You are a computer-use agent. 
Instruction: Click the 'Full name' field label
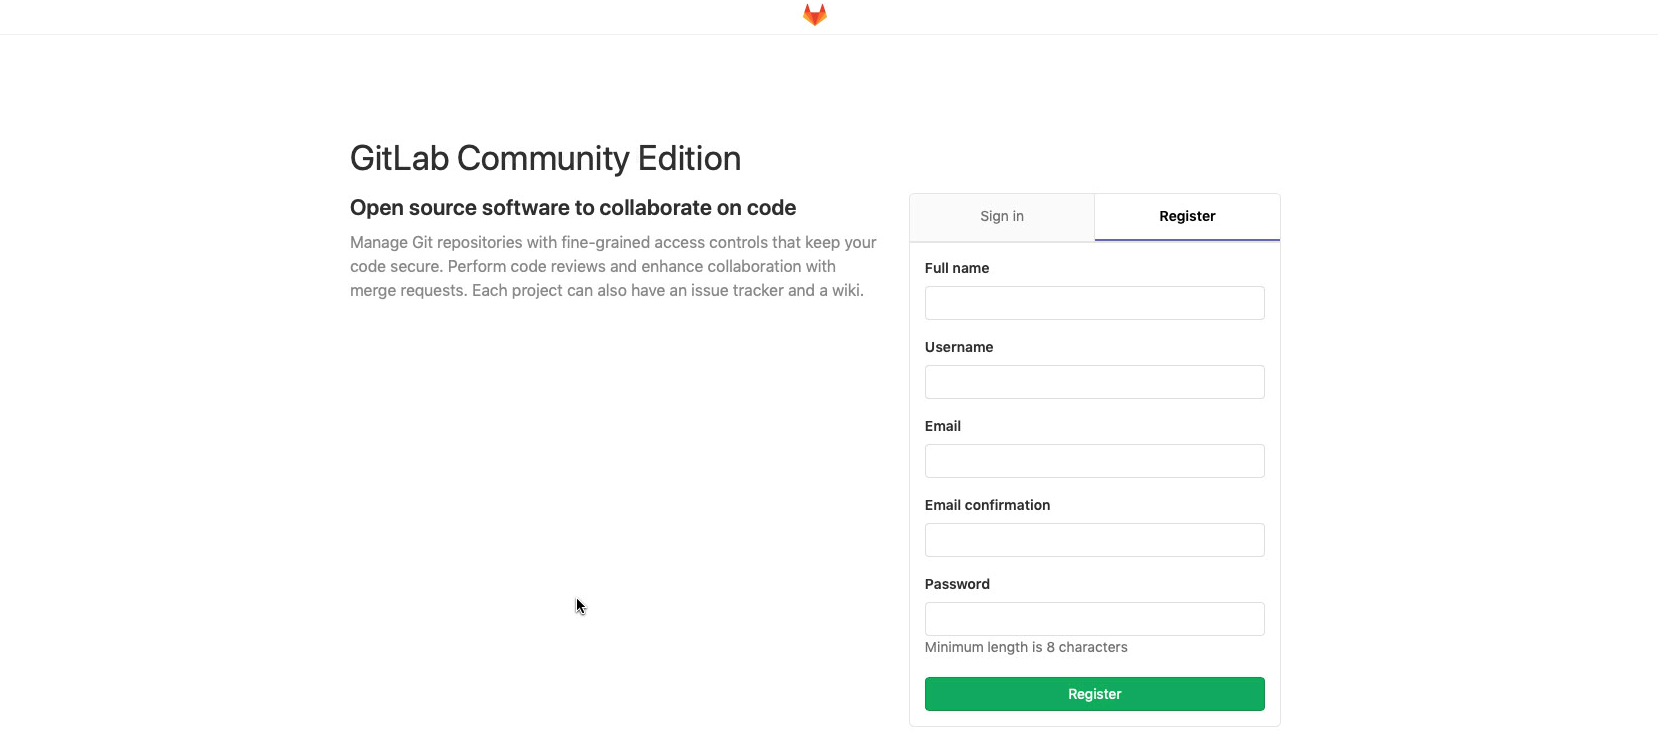coord(956,268)
